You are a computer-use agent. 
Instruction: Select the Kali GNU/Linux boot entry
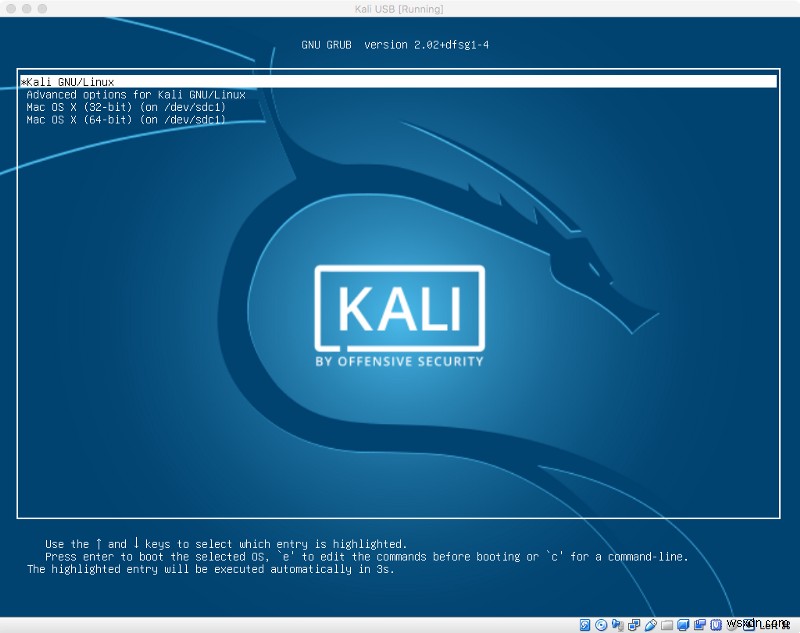click(398, 82)
